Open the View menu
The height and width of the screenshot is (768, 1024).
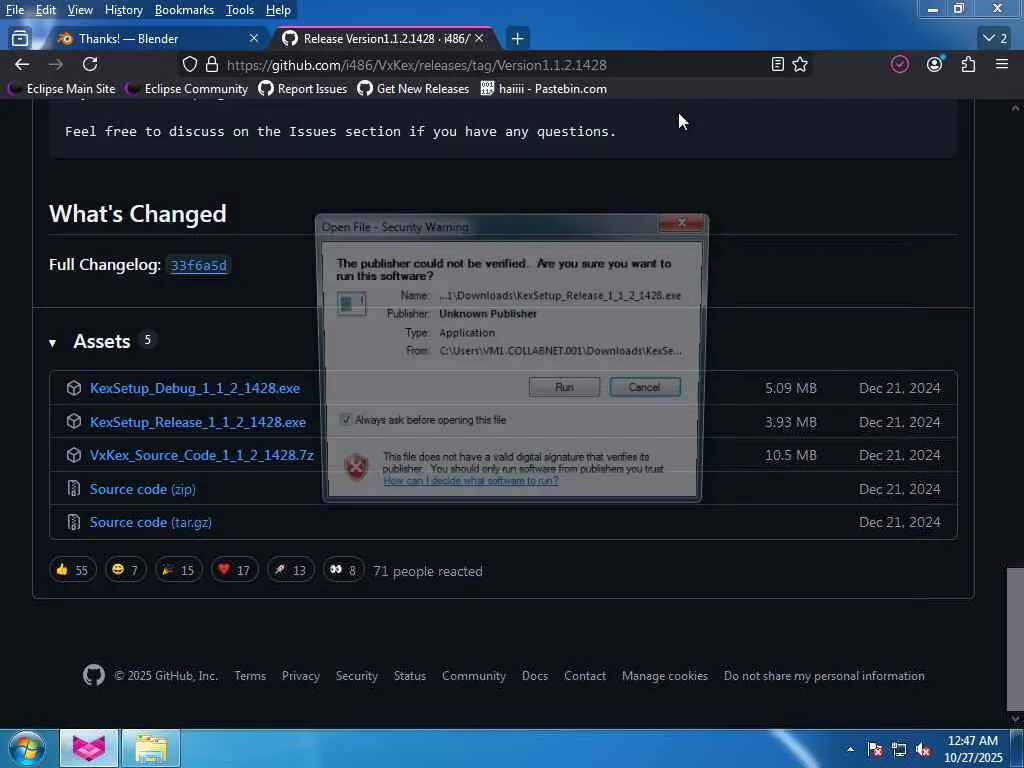(x=80, y=10)
